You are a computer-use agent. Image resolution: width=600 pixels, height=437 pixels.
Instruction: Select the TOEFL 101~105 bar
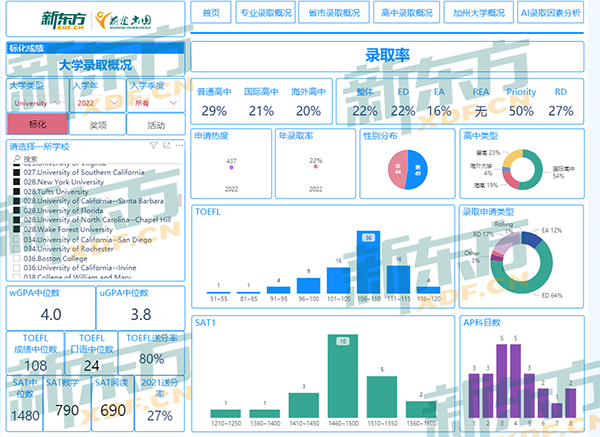pyautogui.click(x=338, y=280)
